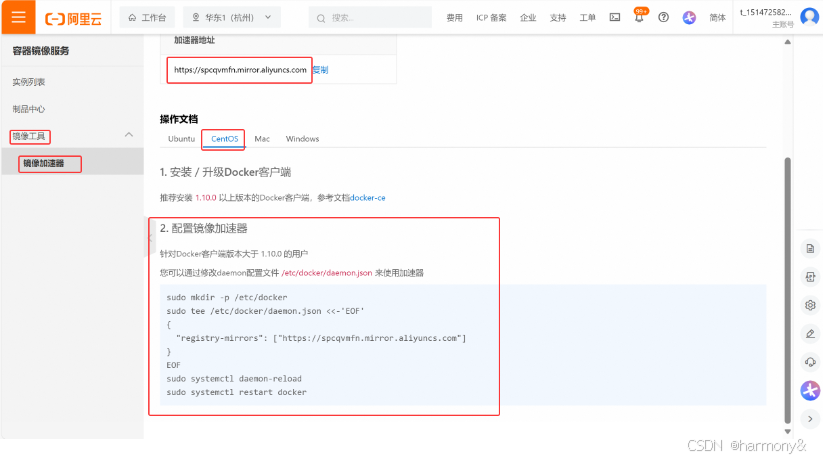
Task: Copy the accelerator address via 复制
Action: (x=320, y=70)
